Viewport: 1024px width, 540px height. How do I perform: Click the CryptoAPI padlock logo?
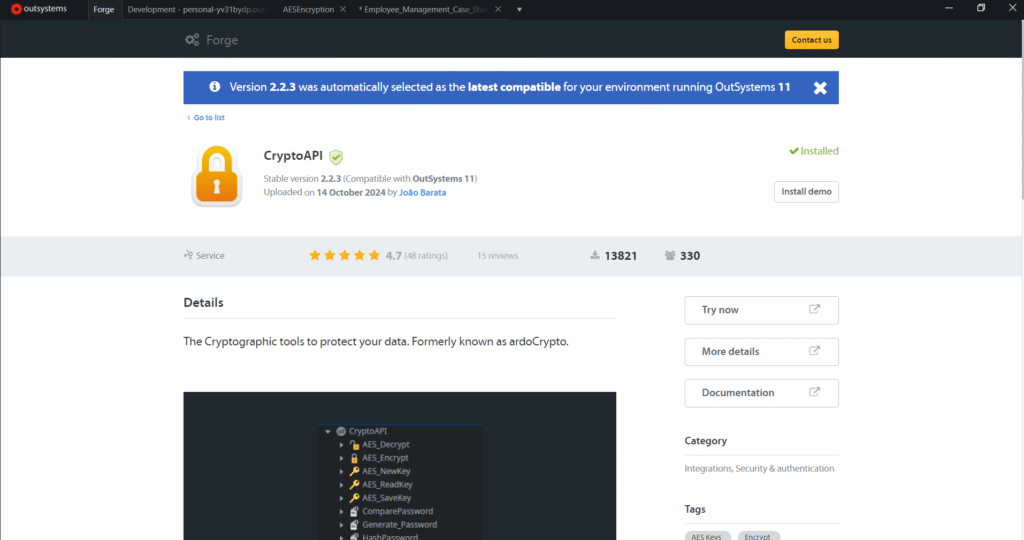pyautogui.click(x=216, y=175)
